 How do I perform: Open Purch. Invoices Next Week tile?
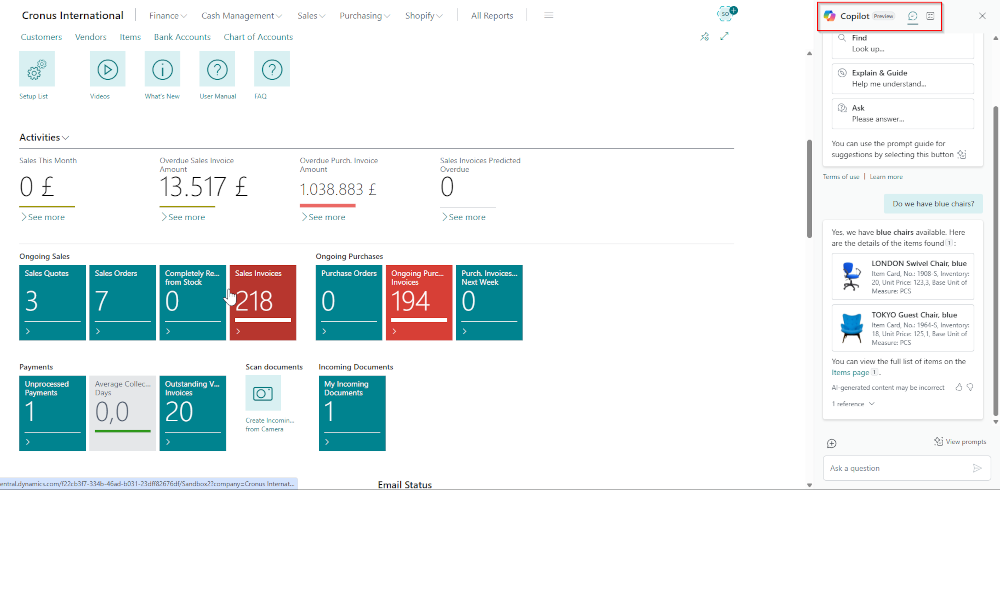(489, 302)
